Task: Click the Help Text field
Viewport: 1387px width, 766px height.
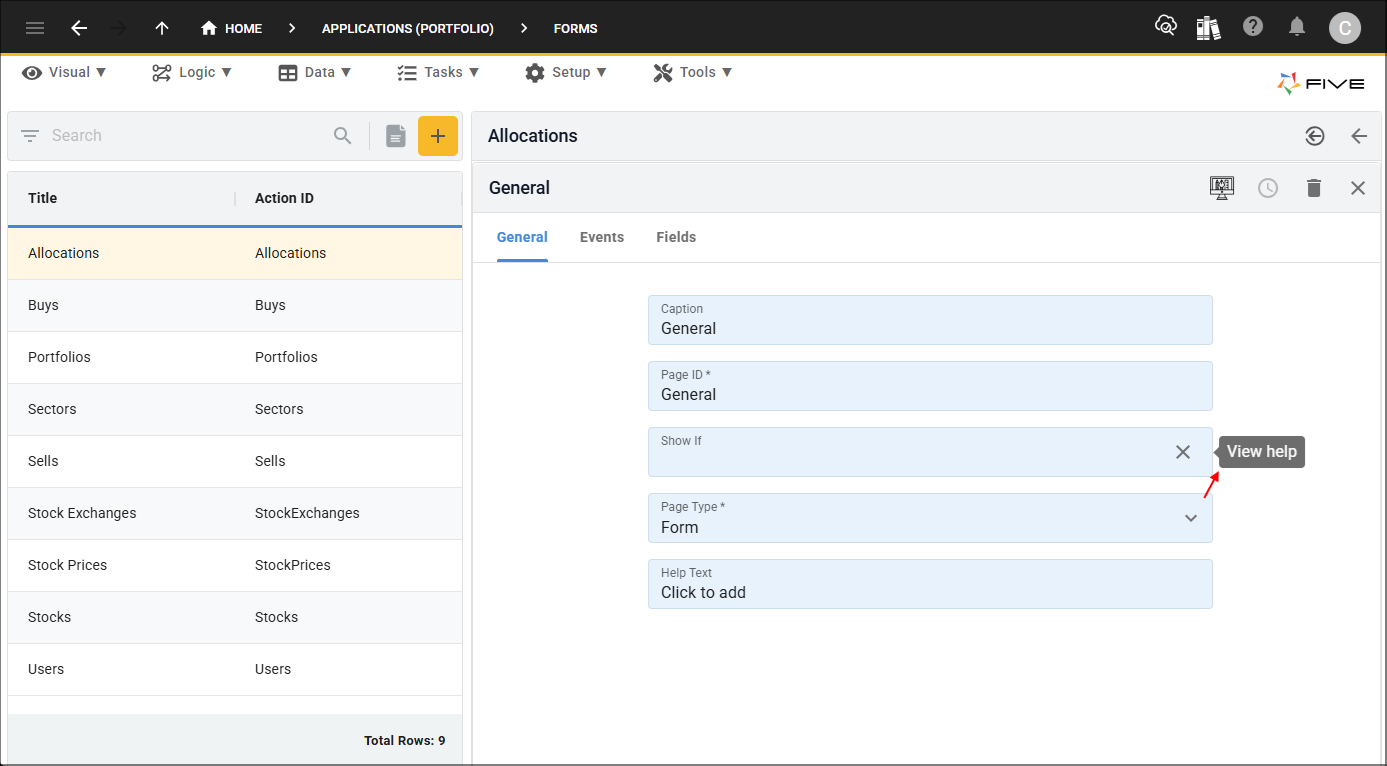Action: [x=929, y=584]
